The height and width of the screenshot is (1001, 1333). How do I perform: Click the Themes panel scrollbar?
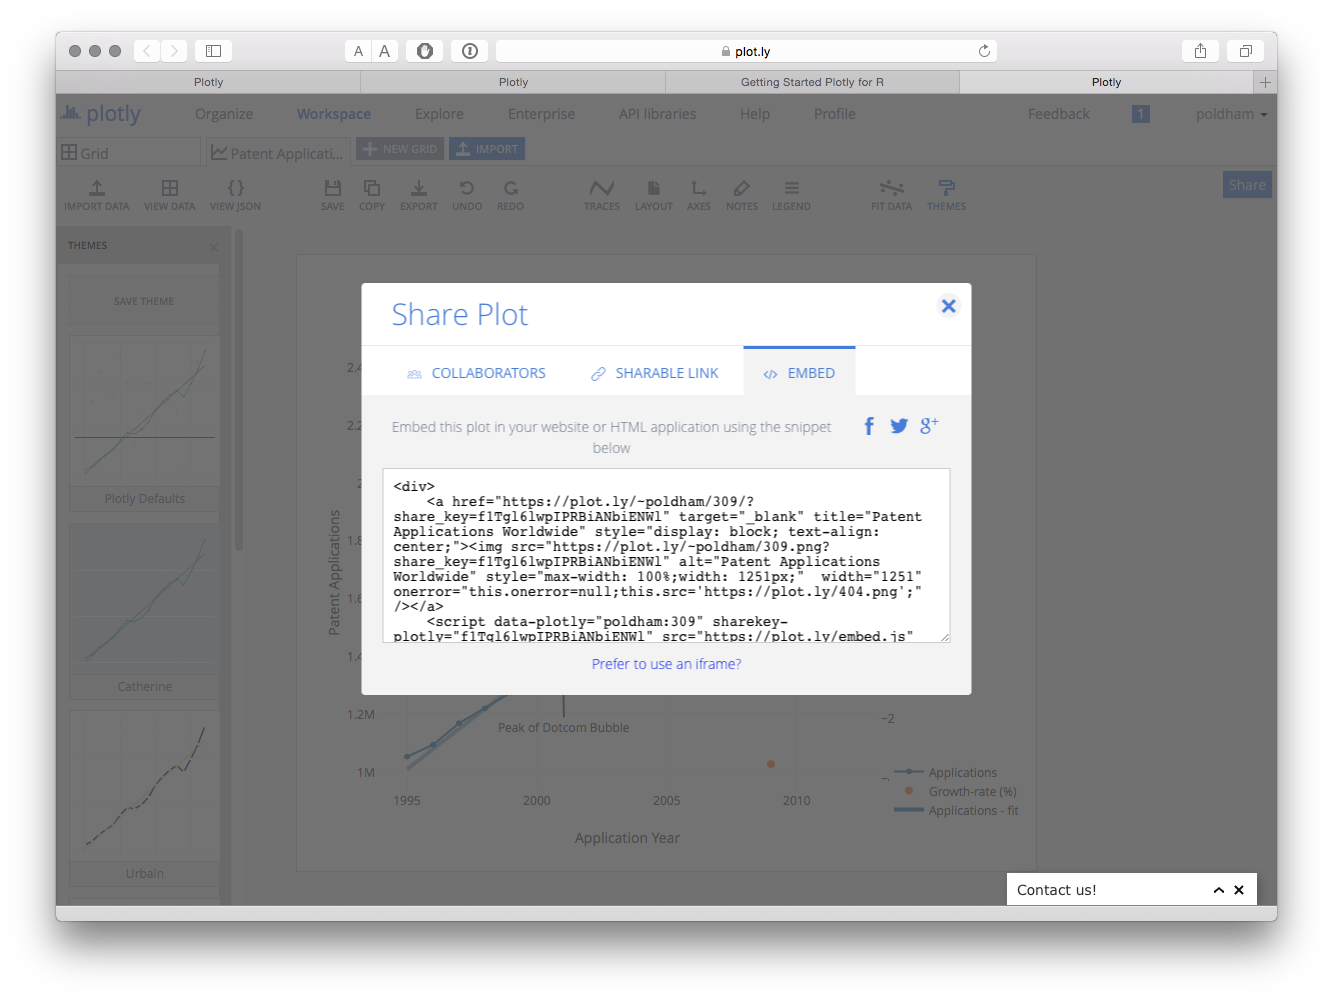[238, 390]
